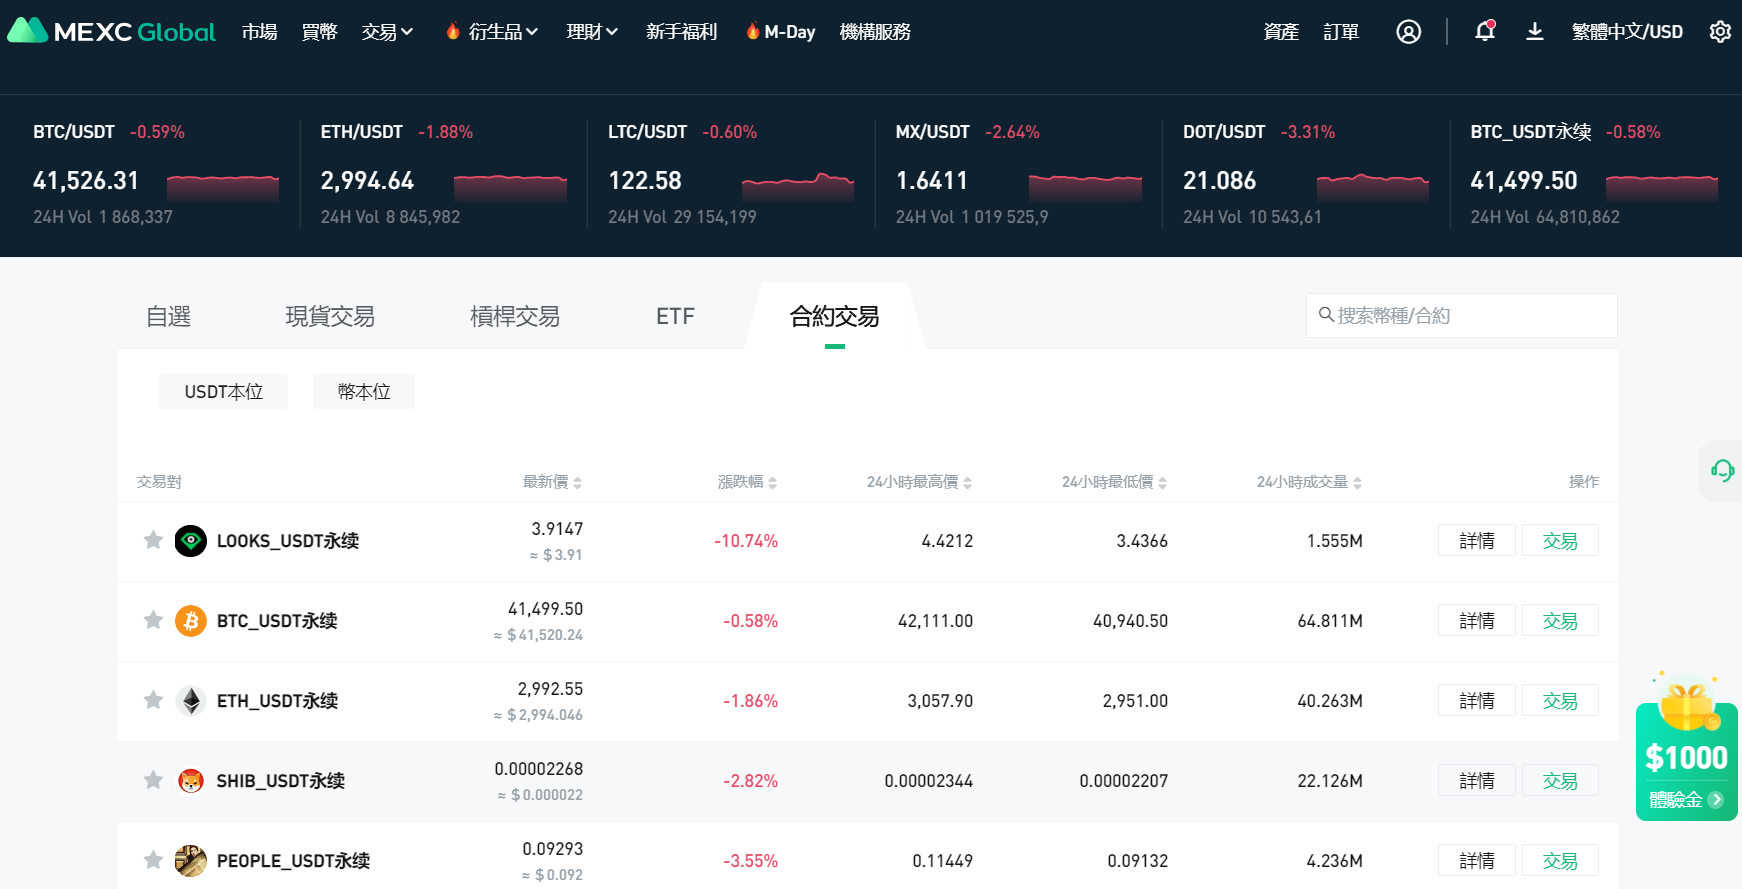This screenshot has width=1742, height=889.
Task: Expand the 交易 dropdown menu
Action: (x=388, y=32)
